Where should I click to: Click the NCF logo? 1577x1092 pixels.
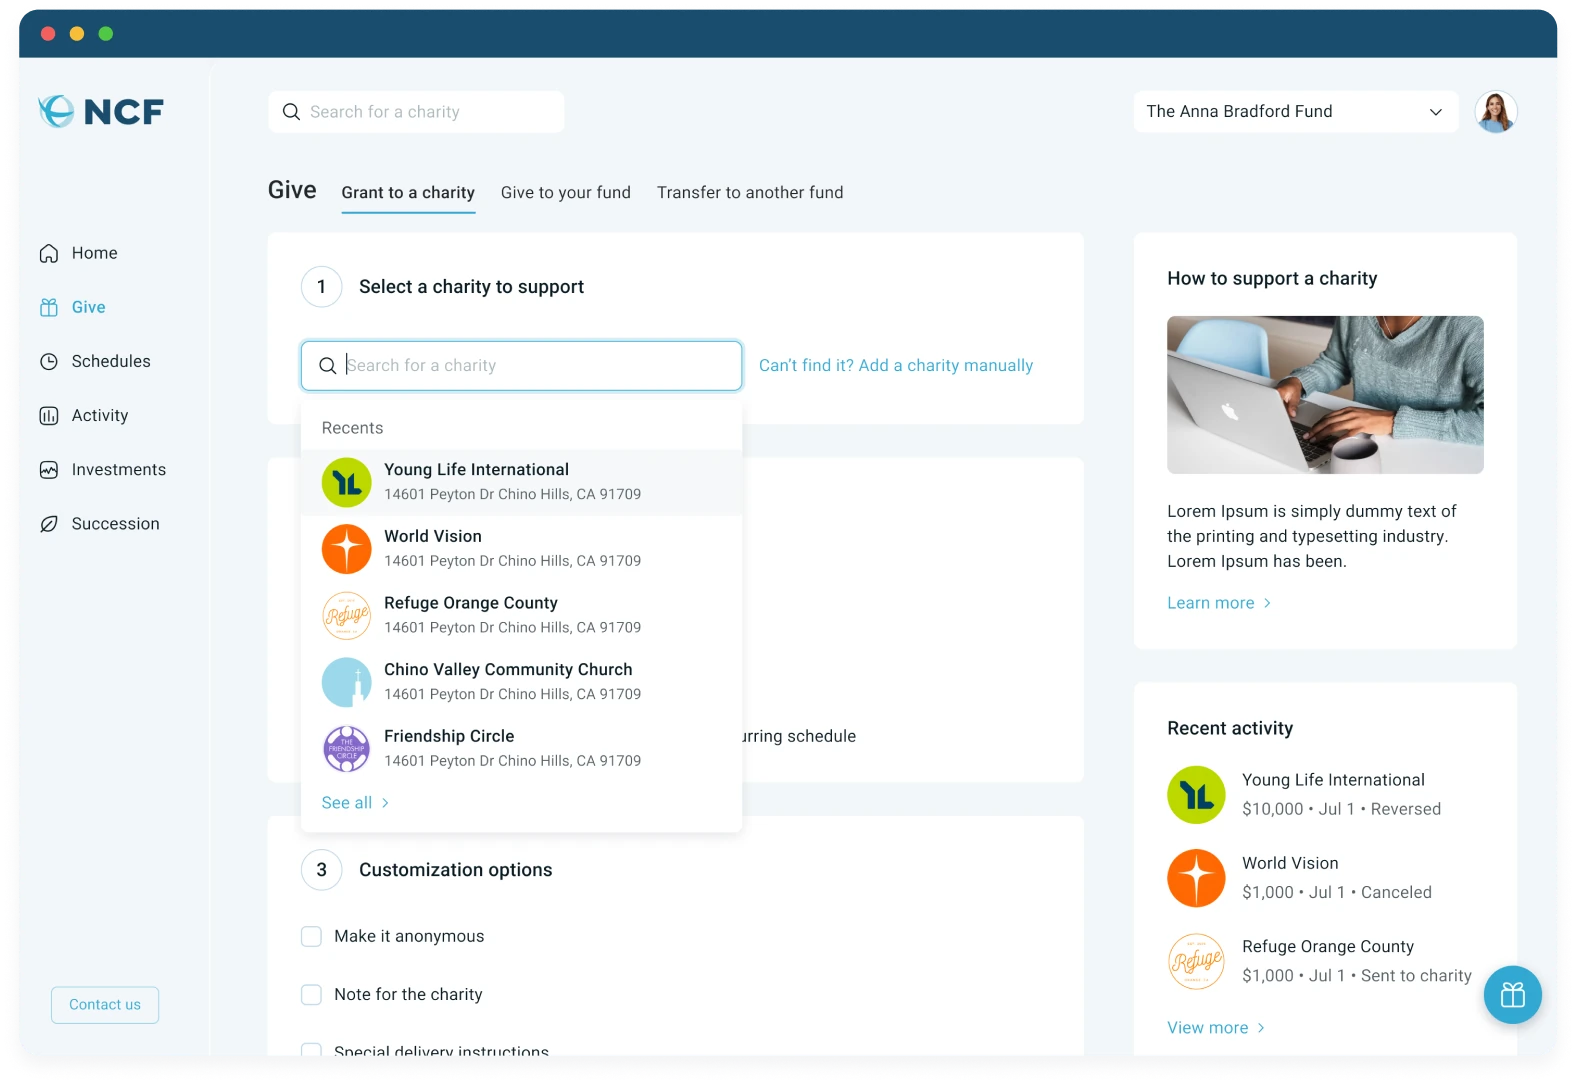click(100, 111)
